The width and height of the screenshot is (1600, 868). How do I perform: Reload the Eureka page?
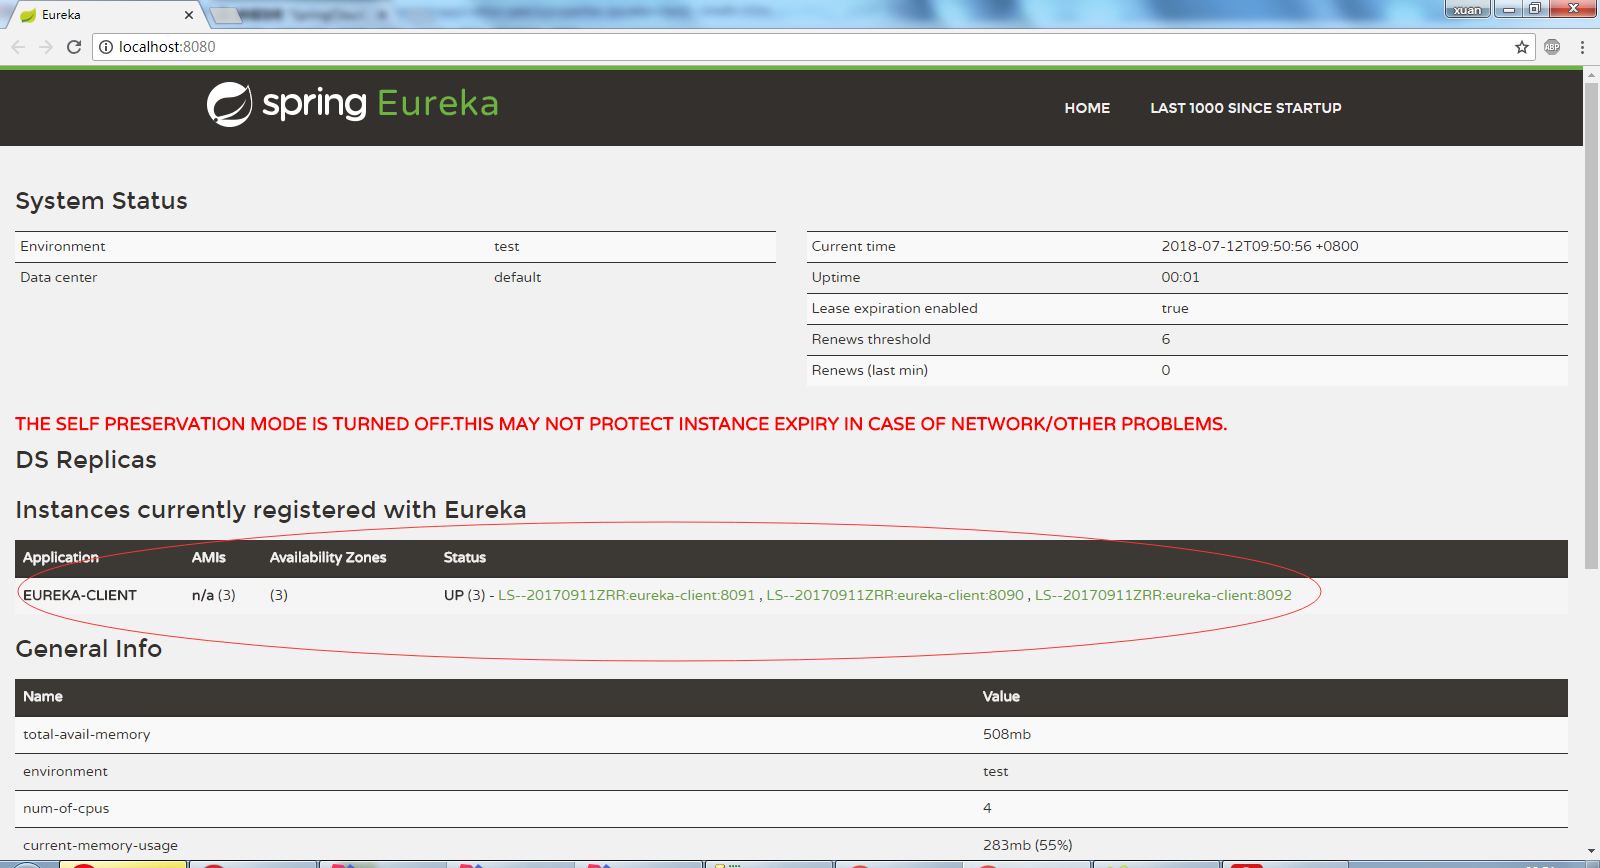pyautogui.click(x=74, y=47)
